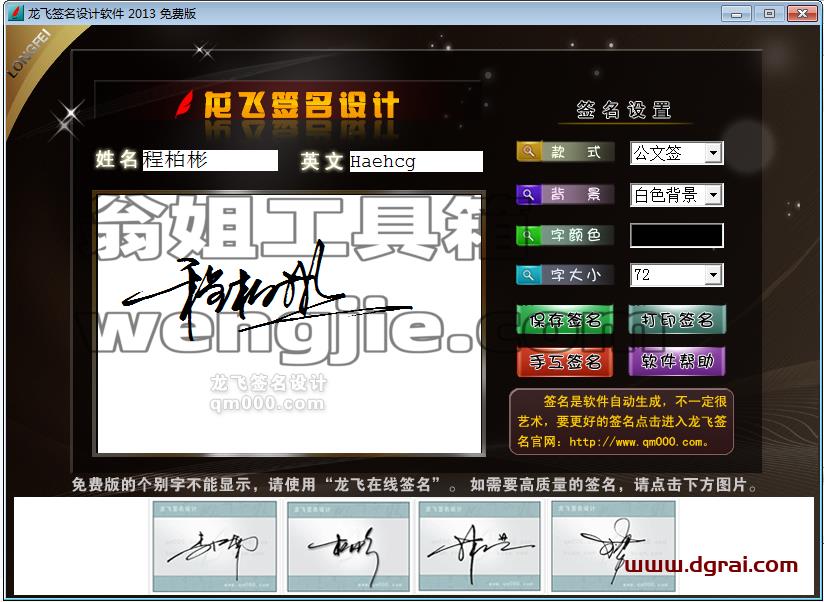Image resolution: width=824 pixels, height=602 pixels.
Task: Click the app icon in title bar
Action: (x=16, y=13)
